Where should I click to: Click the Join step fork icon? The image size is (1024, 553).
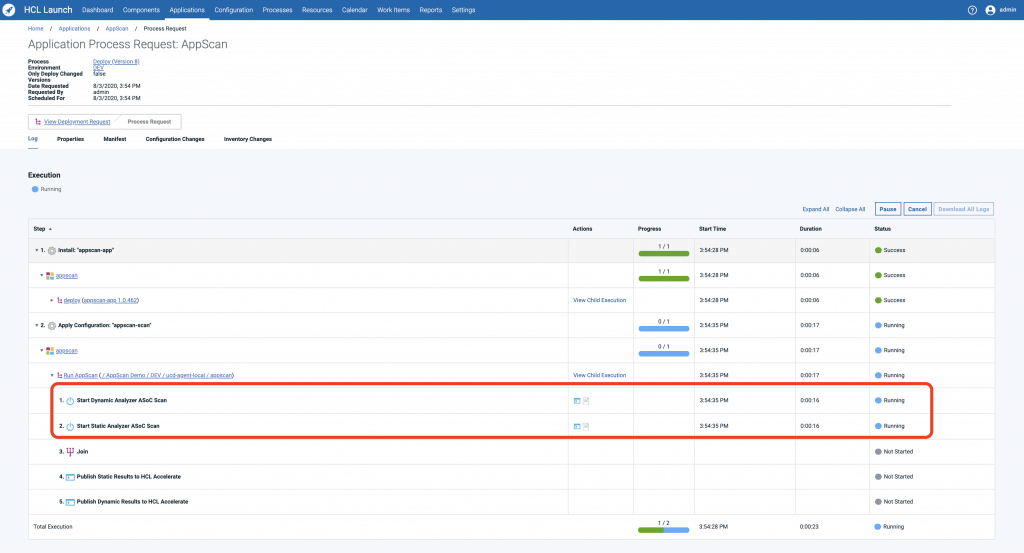click(70, 452)
